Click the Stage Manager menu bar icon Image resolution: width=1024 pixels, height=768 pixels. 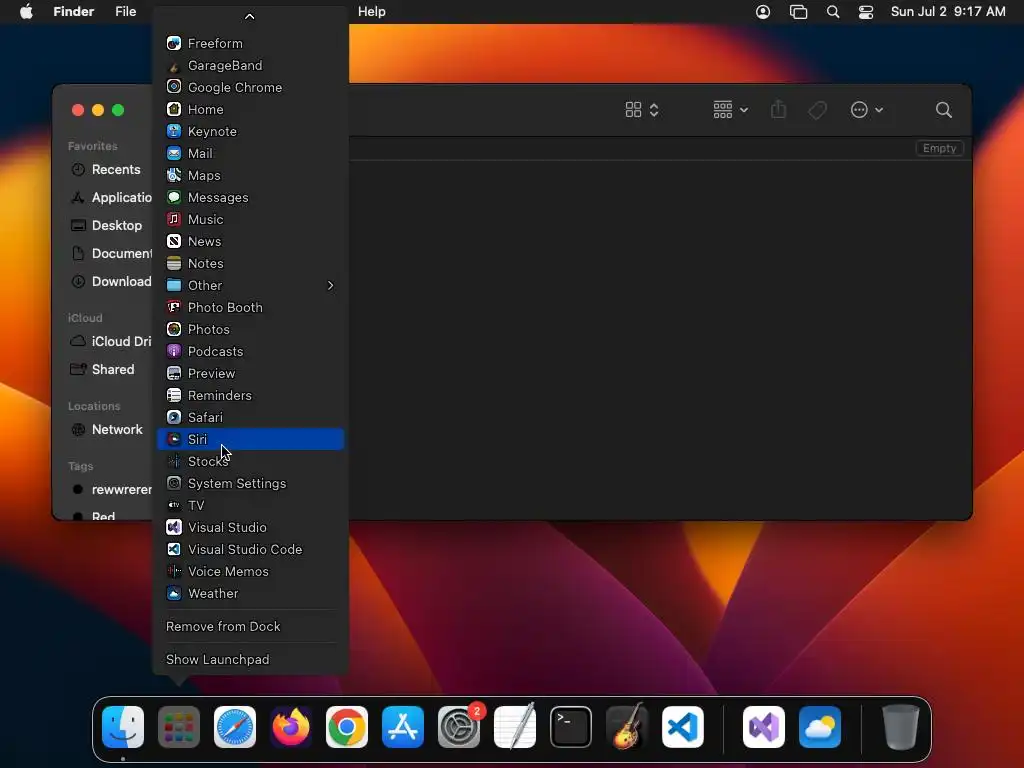coord(798,12)
